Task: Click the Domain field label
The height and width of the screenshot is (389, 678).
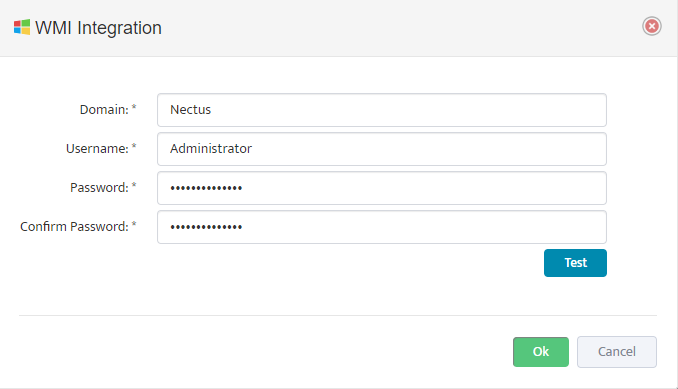Action: coord(104,110)
